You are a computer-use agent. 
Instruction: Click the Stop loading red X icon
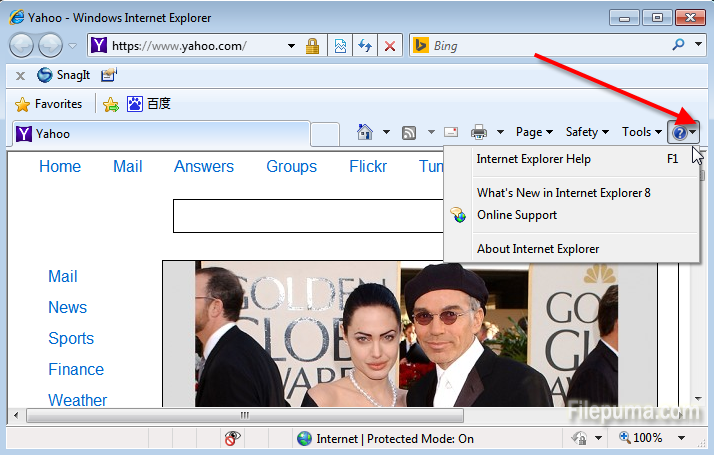(x=390, y=46)
